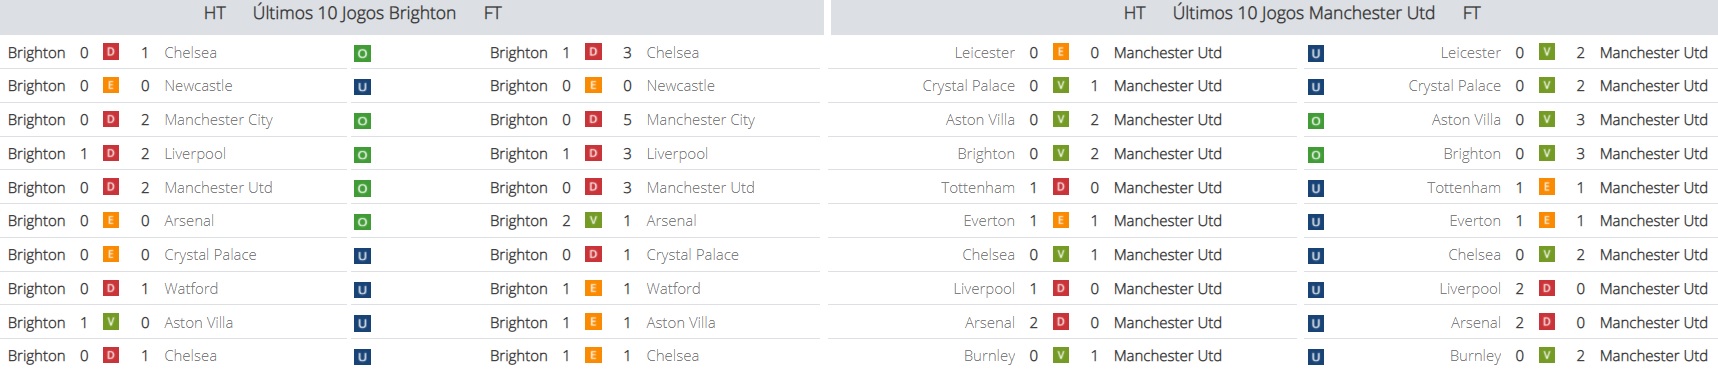Click red D badge in Brighton–Chelsea HT first row

111,52
